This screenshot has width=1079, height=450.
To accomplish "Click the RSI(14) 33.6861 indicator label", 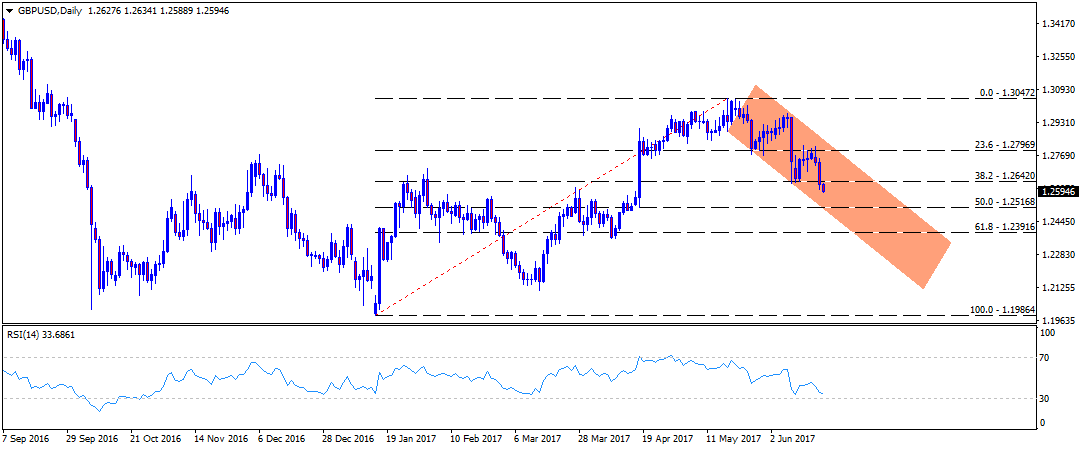I will (40, 334).
